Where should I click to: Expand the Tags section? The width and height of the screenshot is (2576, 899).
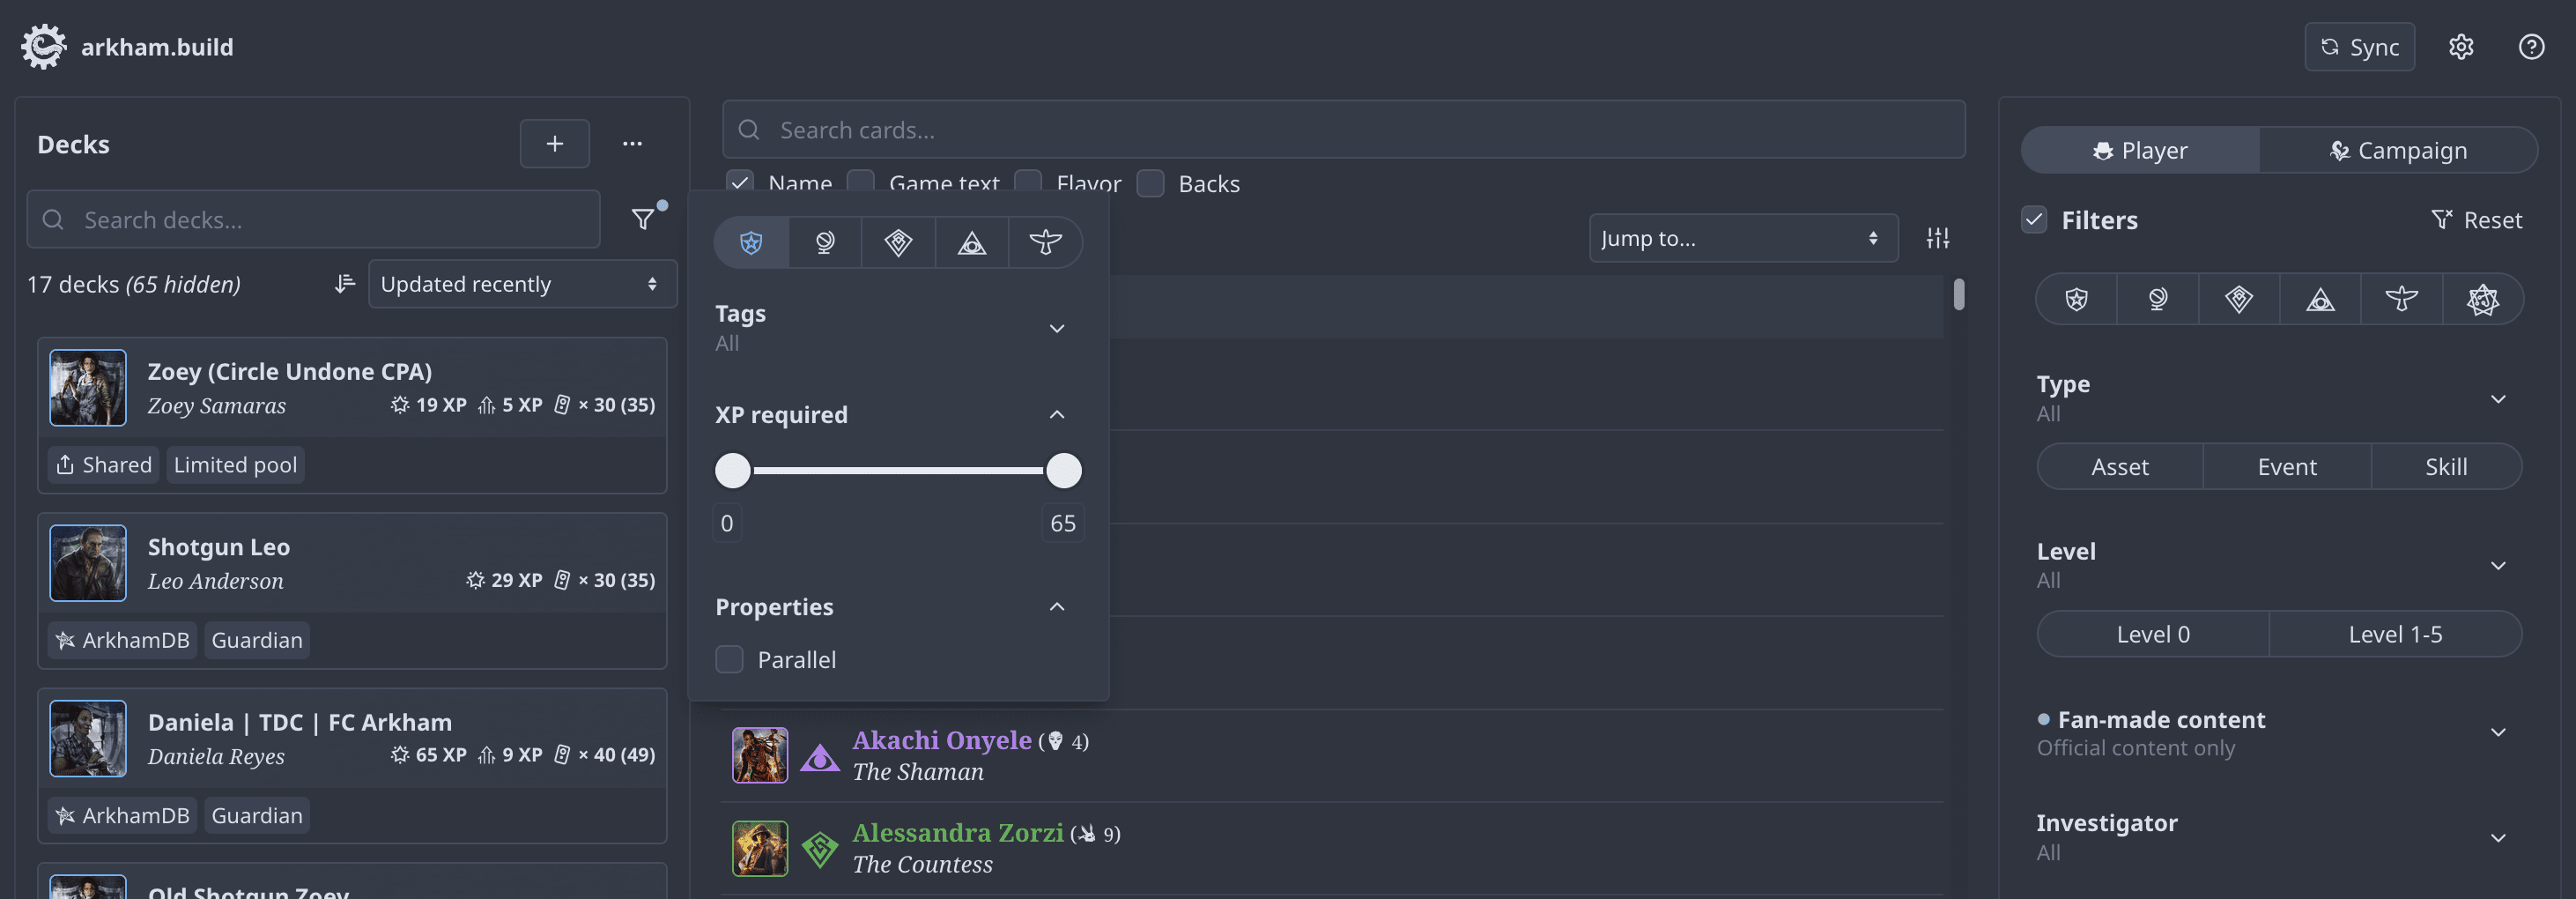pyautogui.click(x=1056, y=328)
